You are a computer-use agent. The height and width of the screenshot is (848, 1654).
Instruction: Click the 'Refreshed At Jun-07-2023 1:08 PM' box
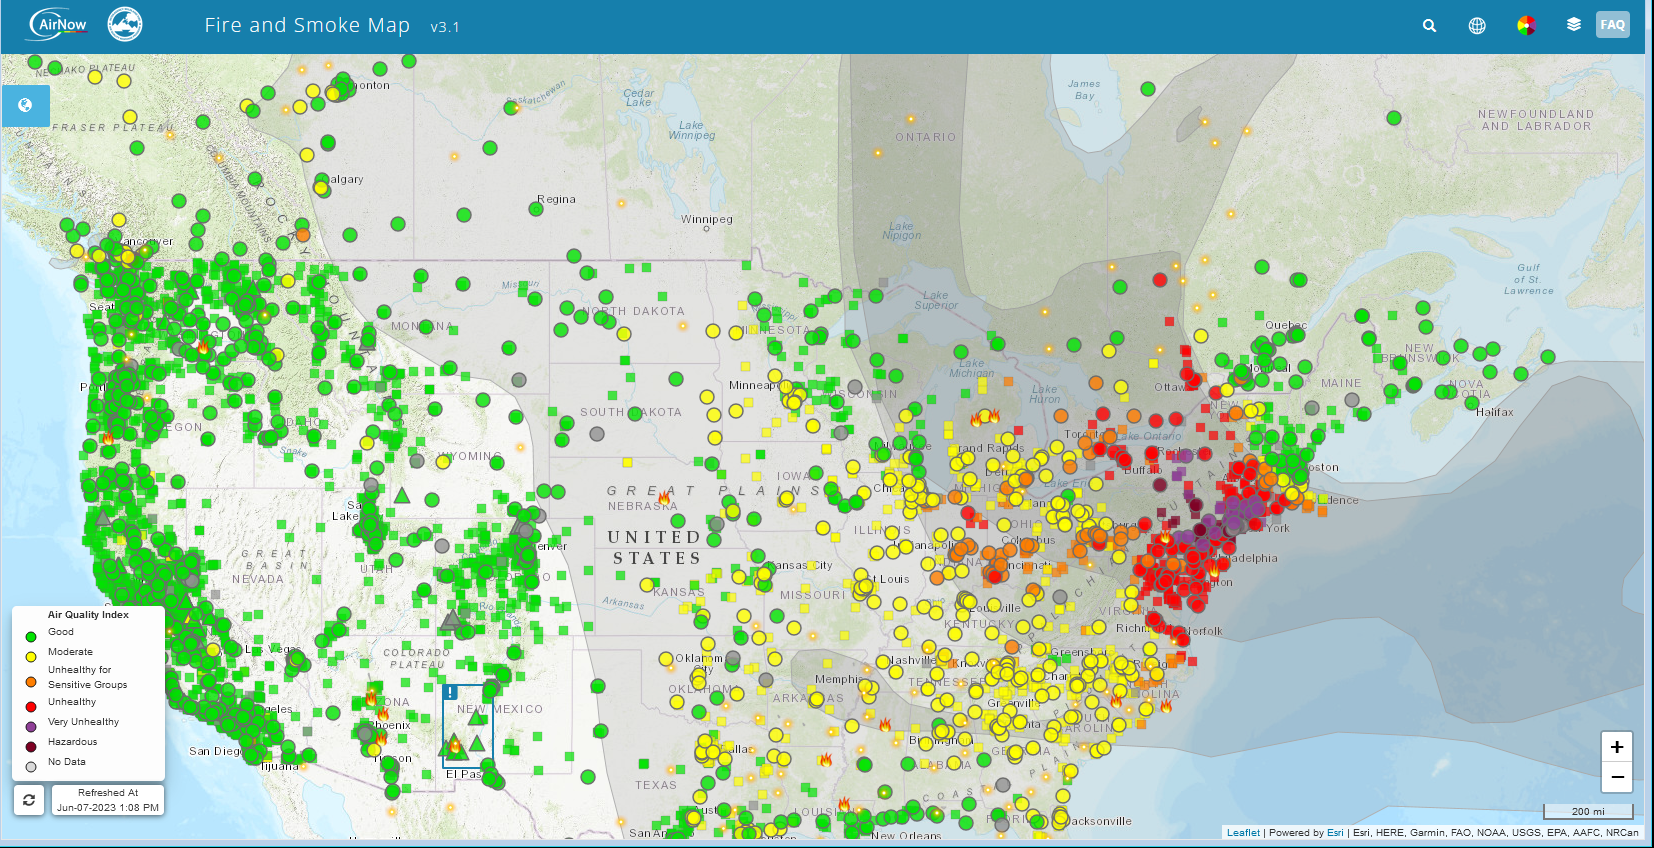108,800
